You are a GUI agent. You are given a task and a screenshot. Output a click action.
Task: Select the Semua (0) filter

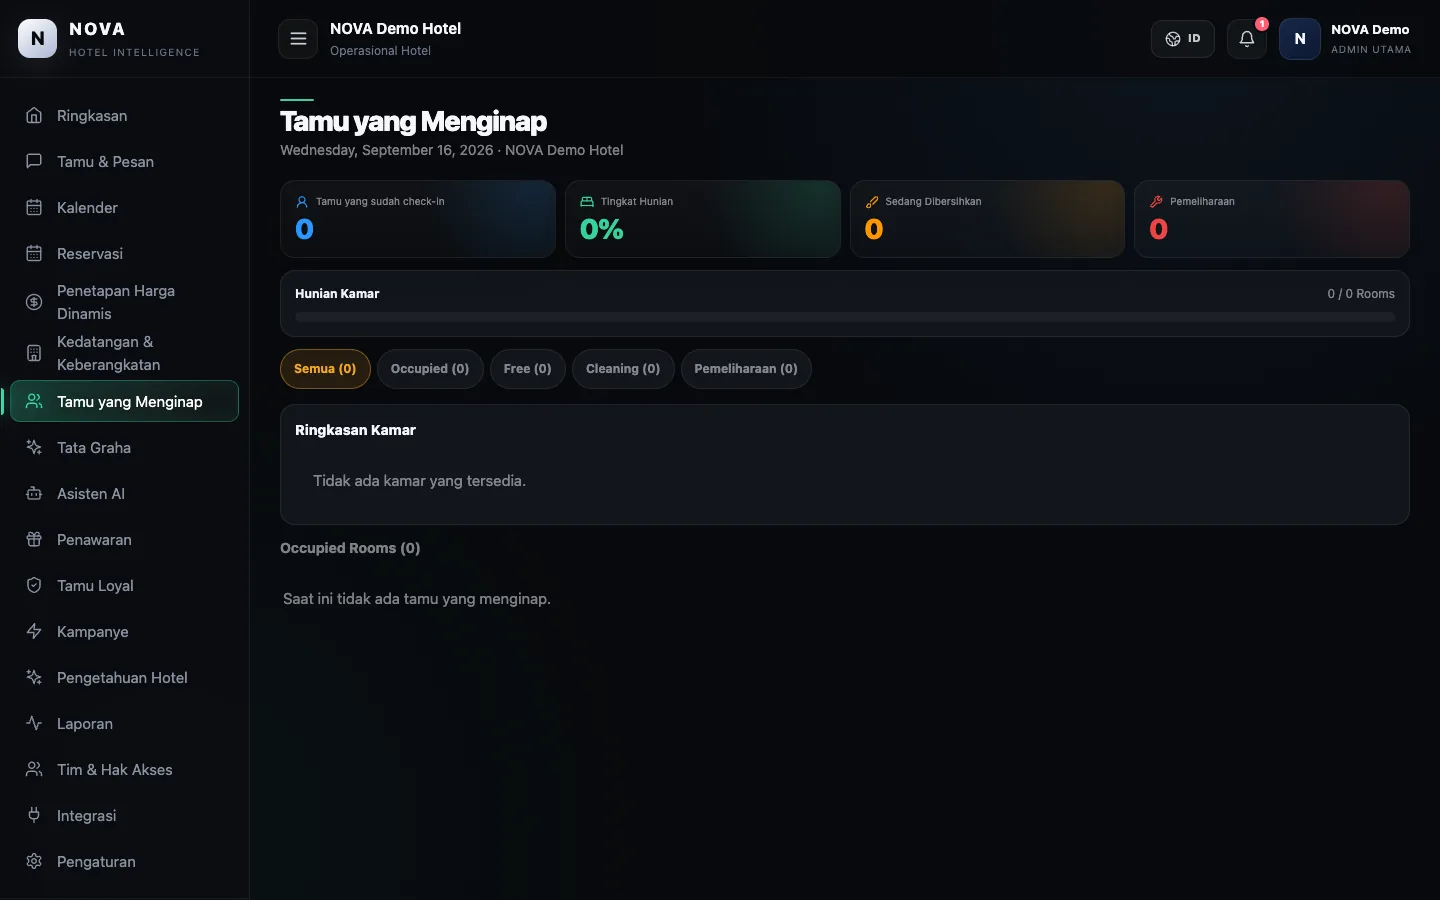coord(325,369)
